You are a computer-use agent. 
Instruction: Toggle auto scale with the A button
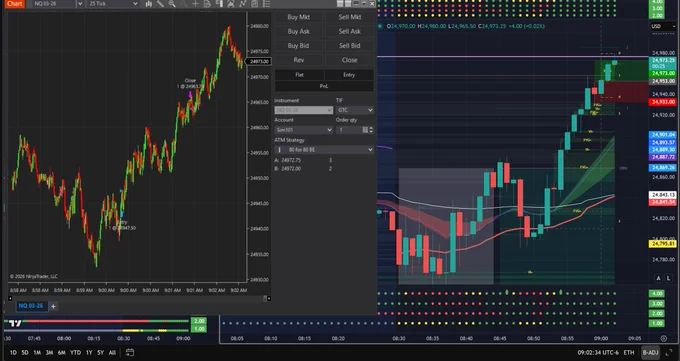[x=658, y=278]
